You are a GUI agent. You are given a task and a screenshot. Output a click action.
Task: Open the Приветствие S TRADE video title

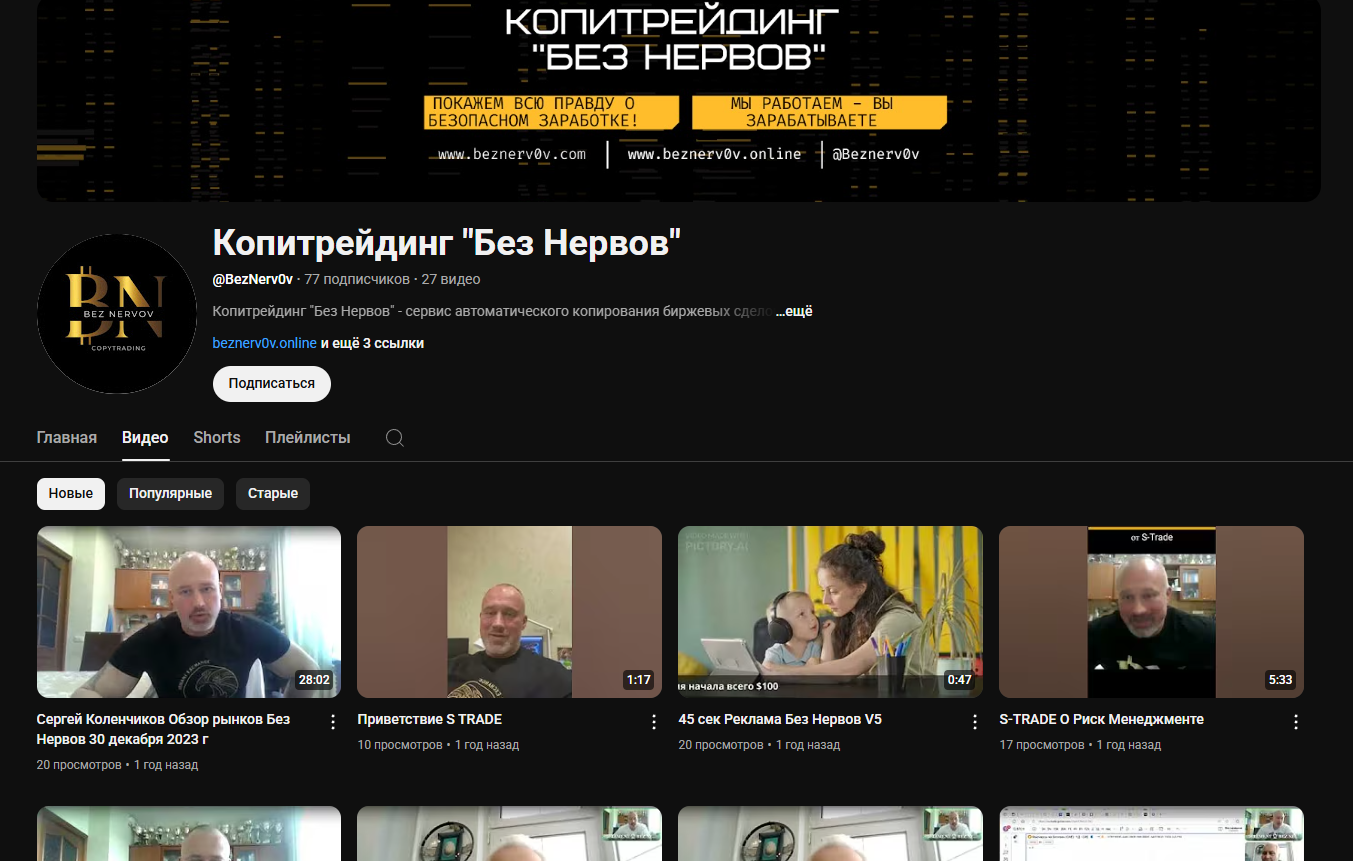click(430, 719)
